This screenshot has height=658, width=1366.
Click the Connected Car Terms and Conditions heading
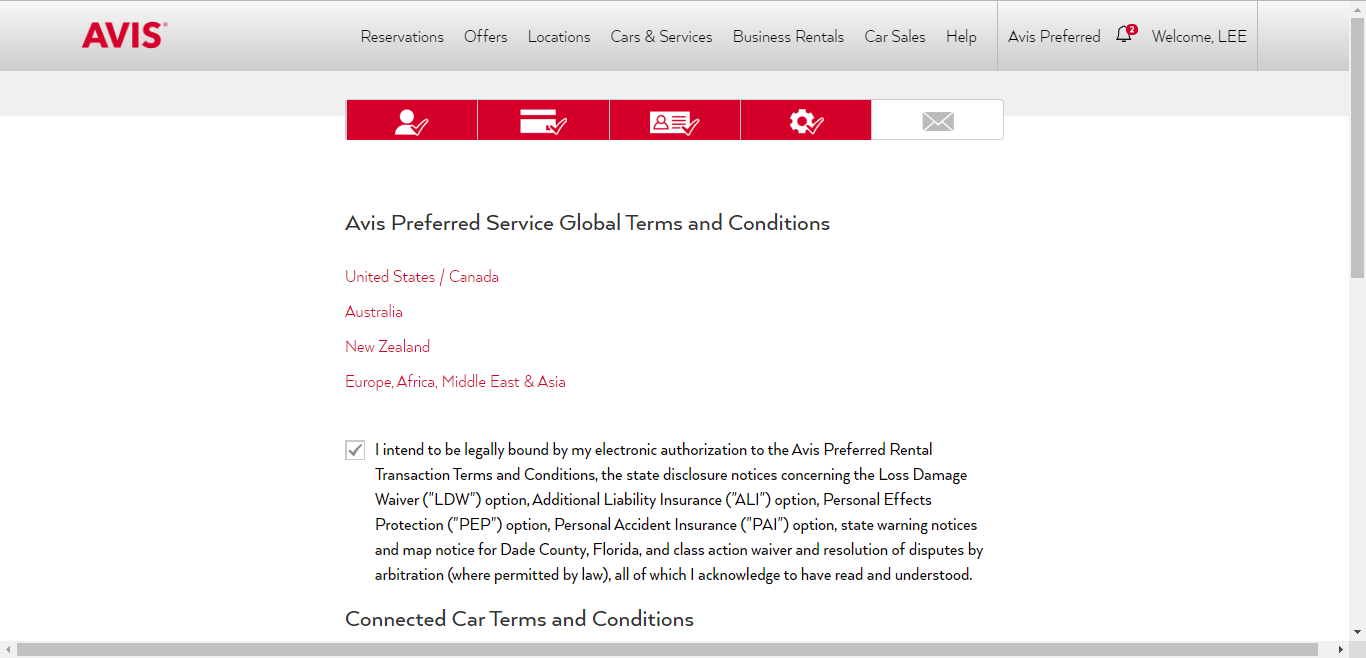(519, 619)
